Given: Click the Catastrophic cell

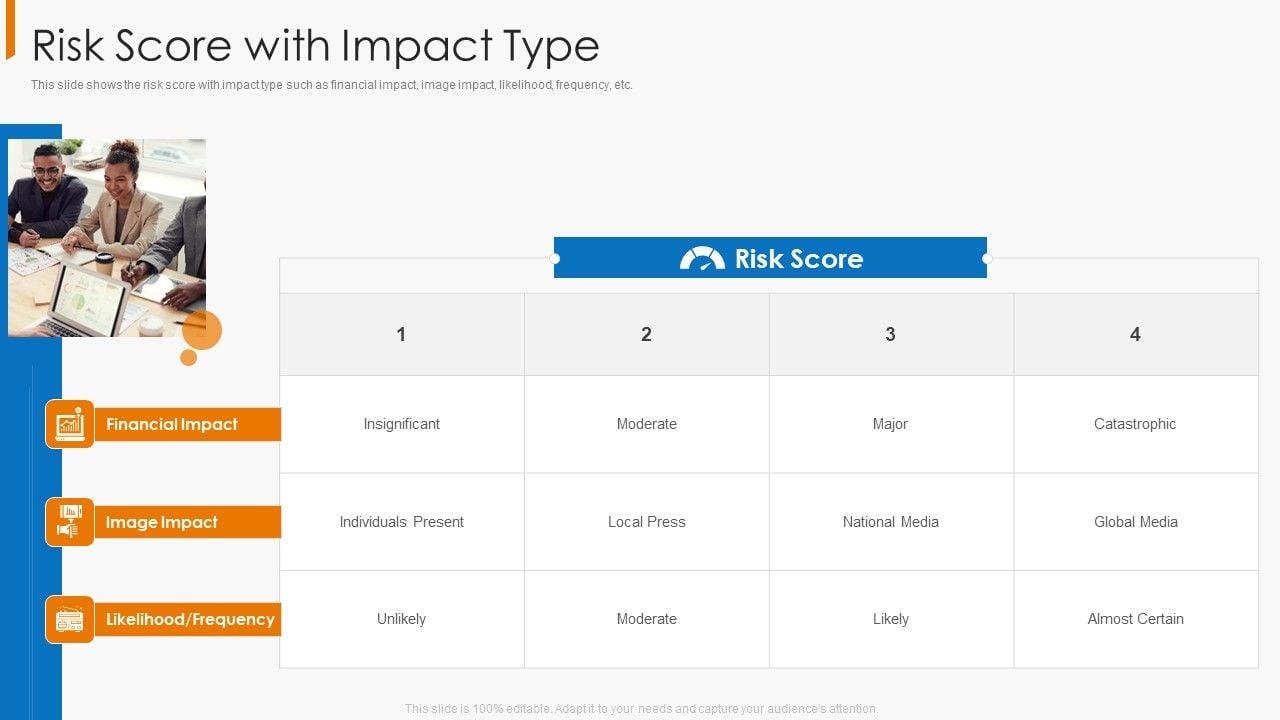Looking at the screenshot, I should (1135, 424).
